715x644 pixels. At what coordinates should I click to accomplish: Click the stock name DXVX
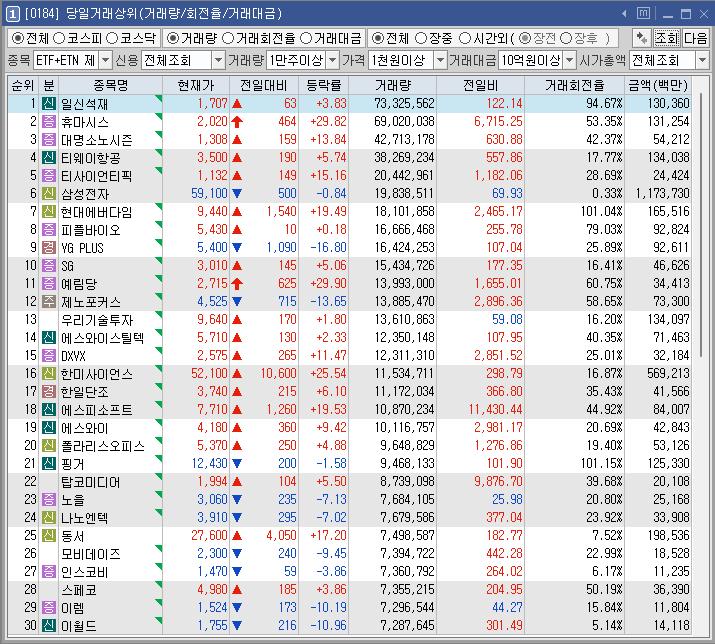[73, 356]
